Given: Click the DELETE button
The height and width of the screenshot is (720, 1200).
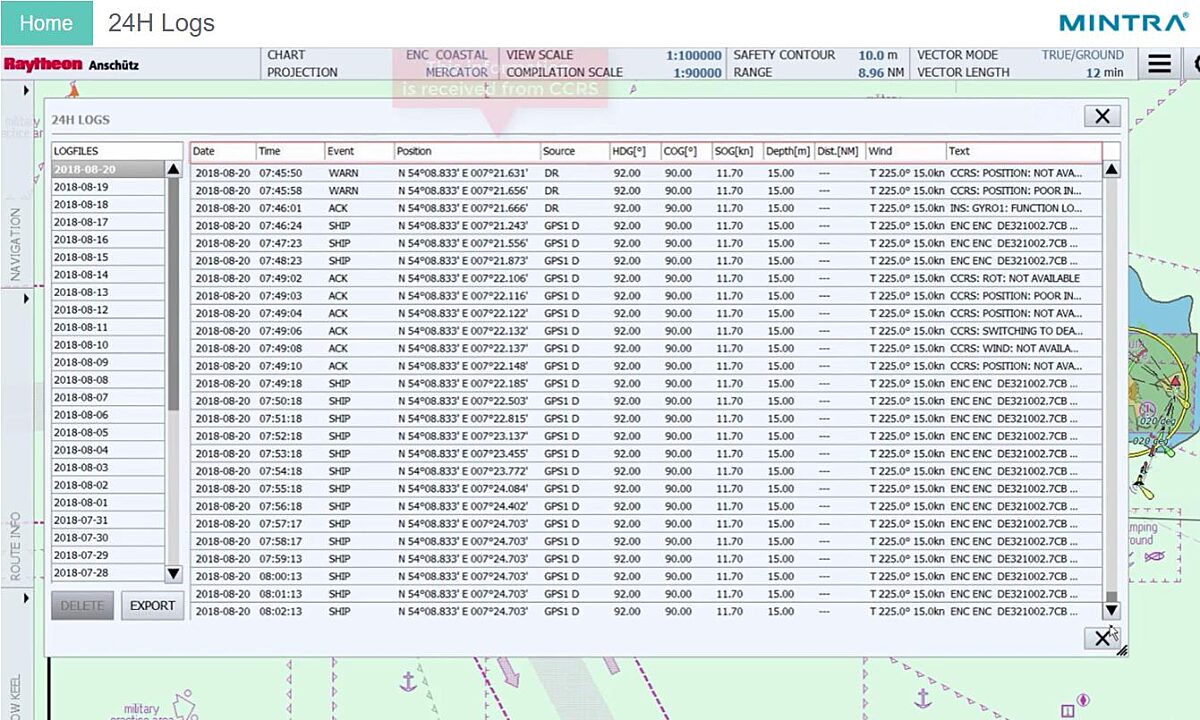Looking at the screenshot, I should click(82, 605).
